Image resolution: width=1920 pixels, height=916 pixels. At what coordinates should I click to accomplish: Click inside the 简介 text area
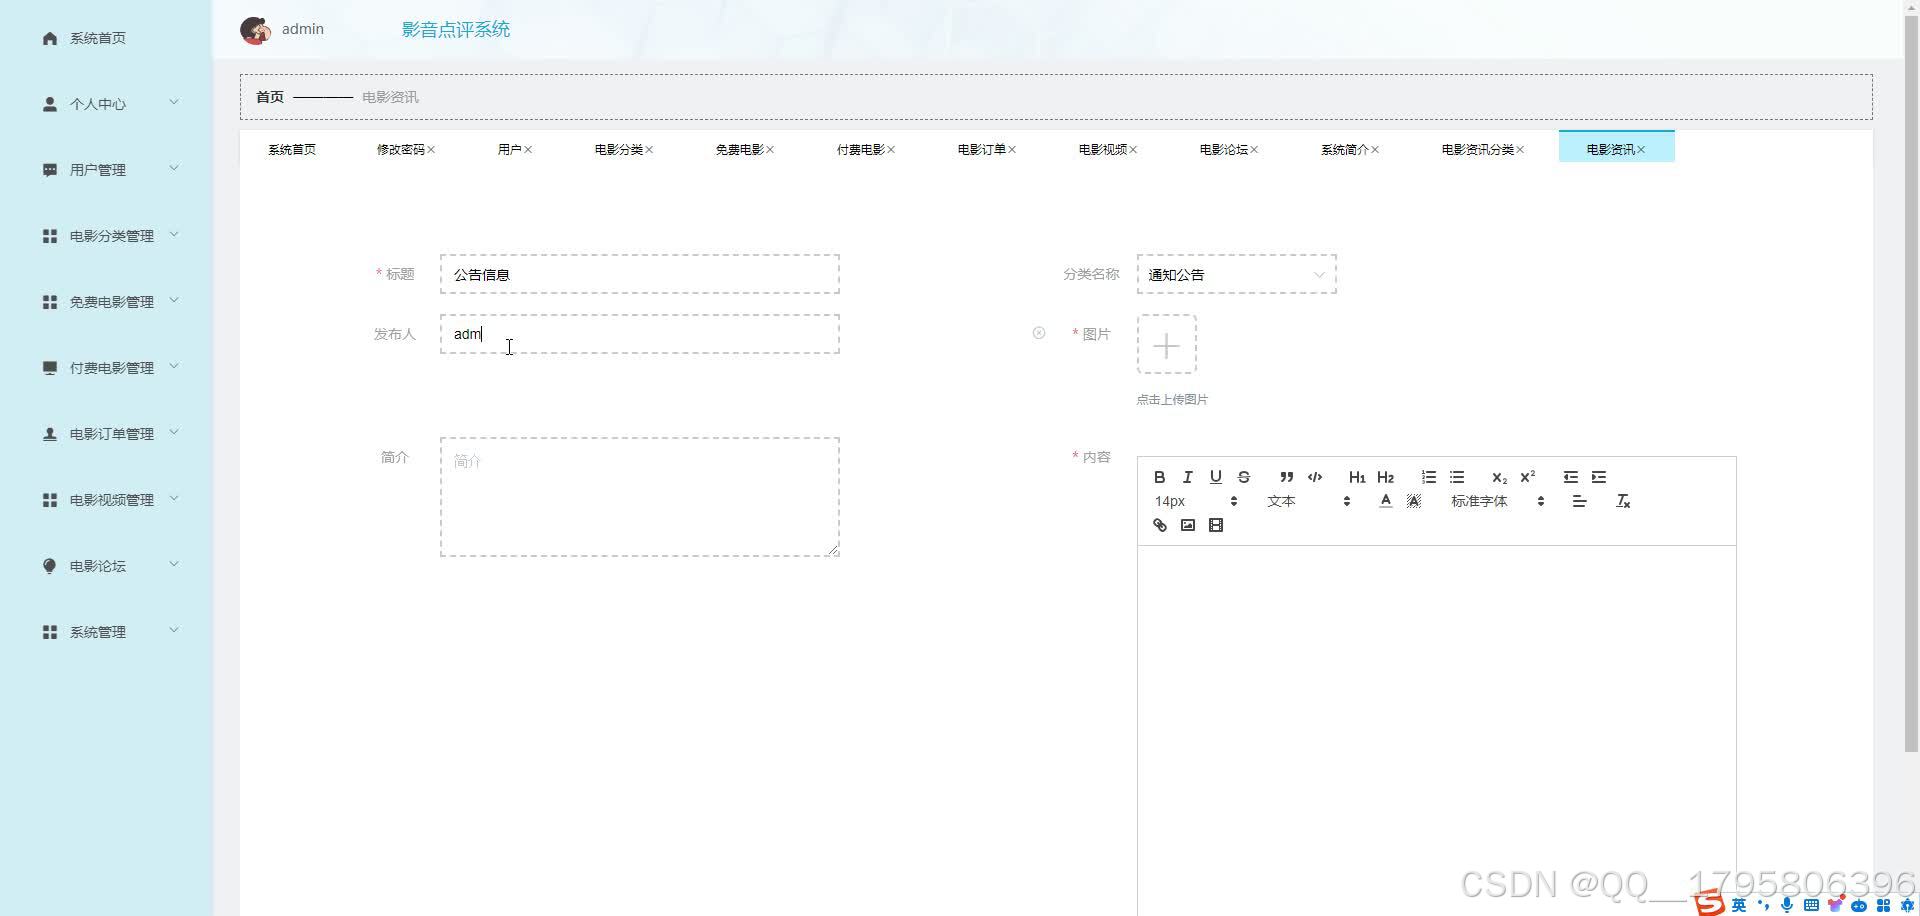tap(639, 495)
